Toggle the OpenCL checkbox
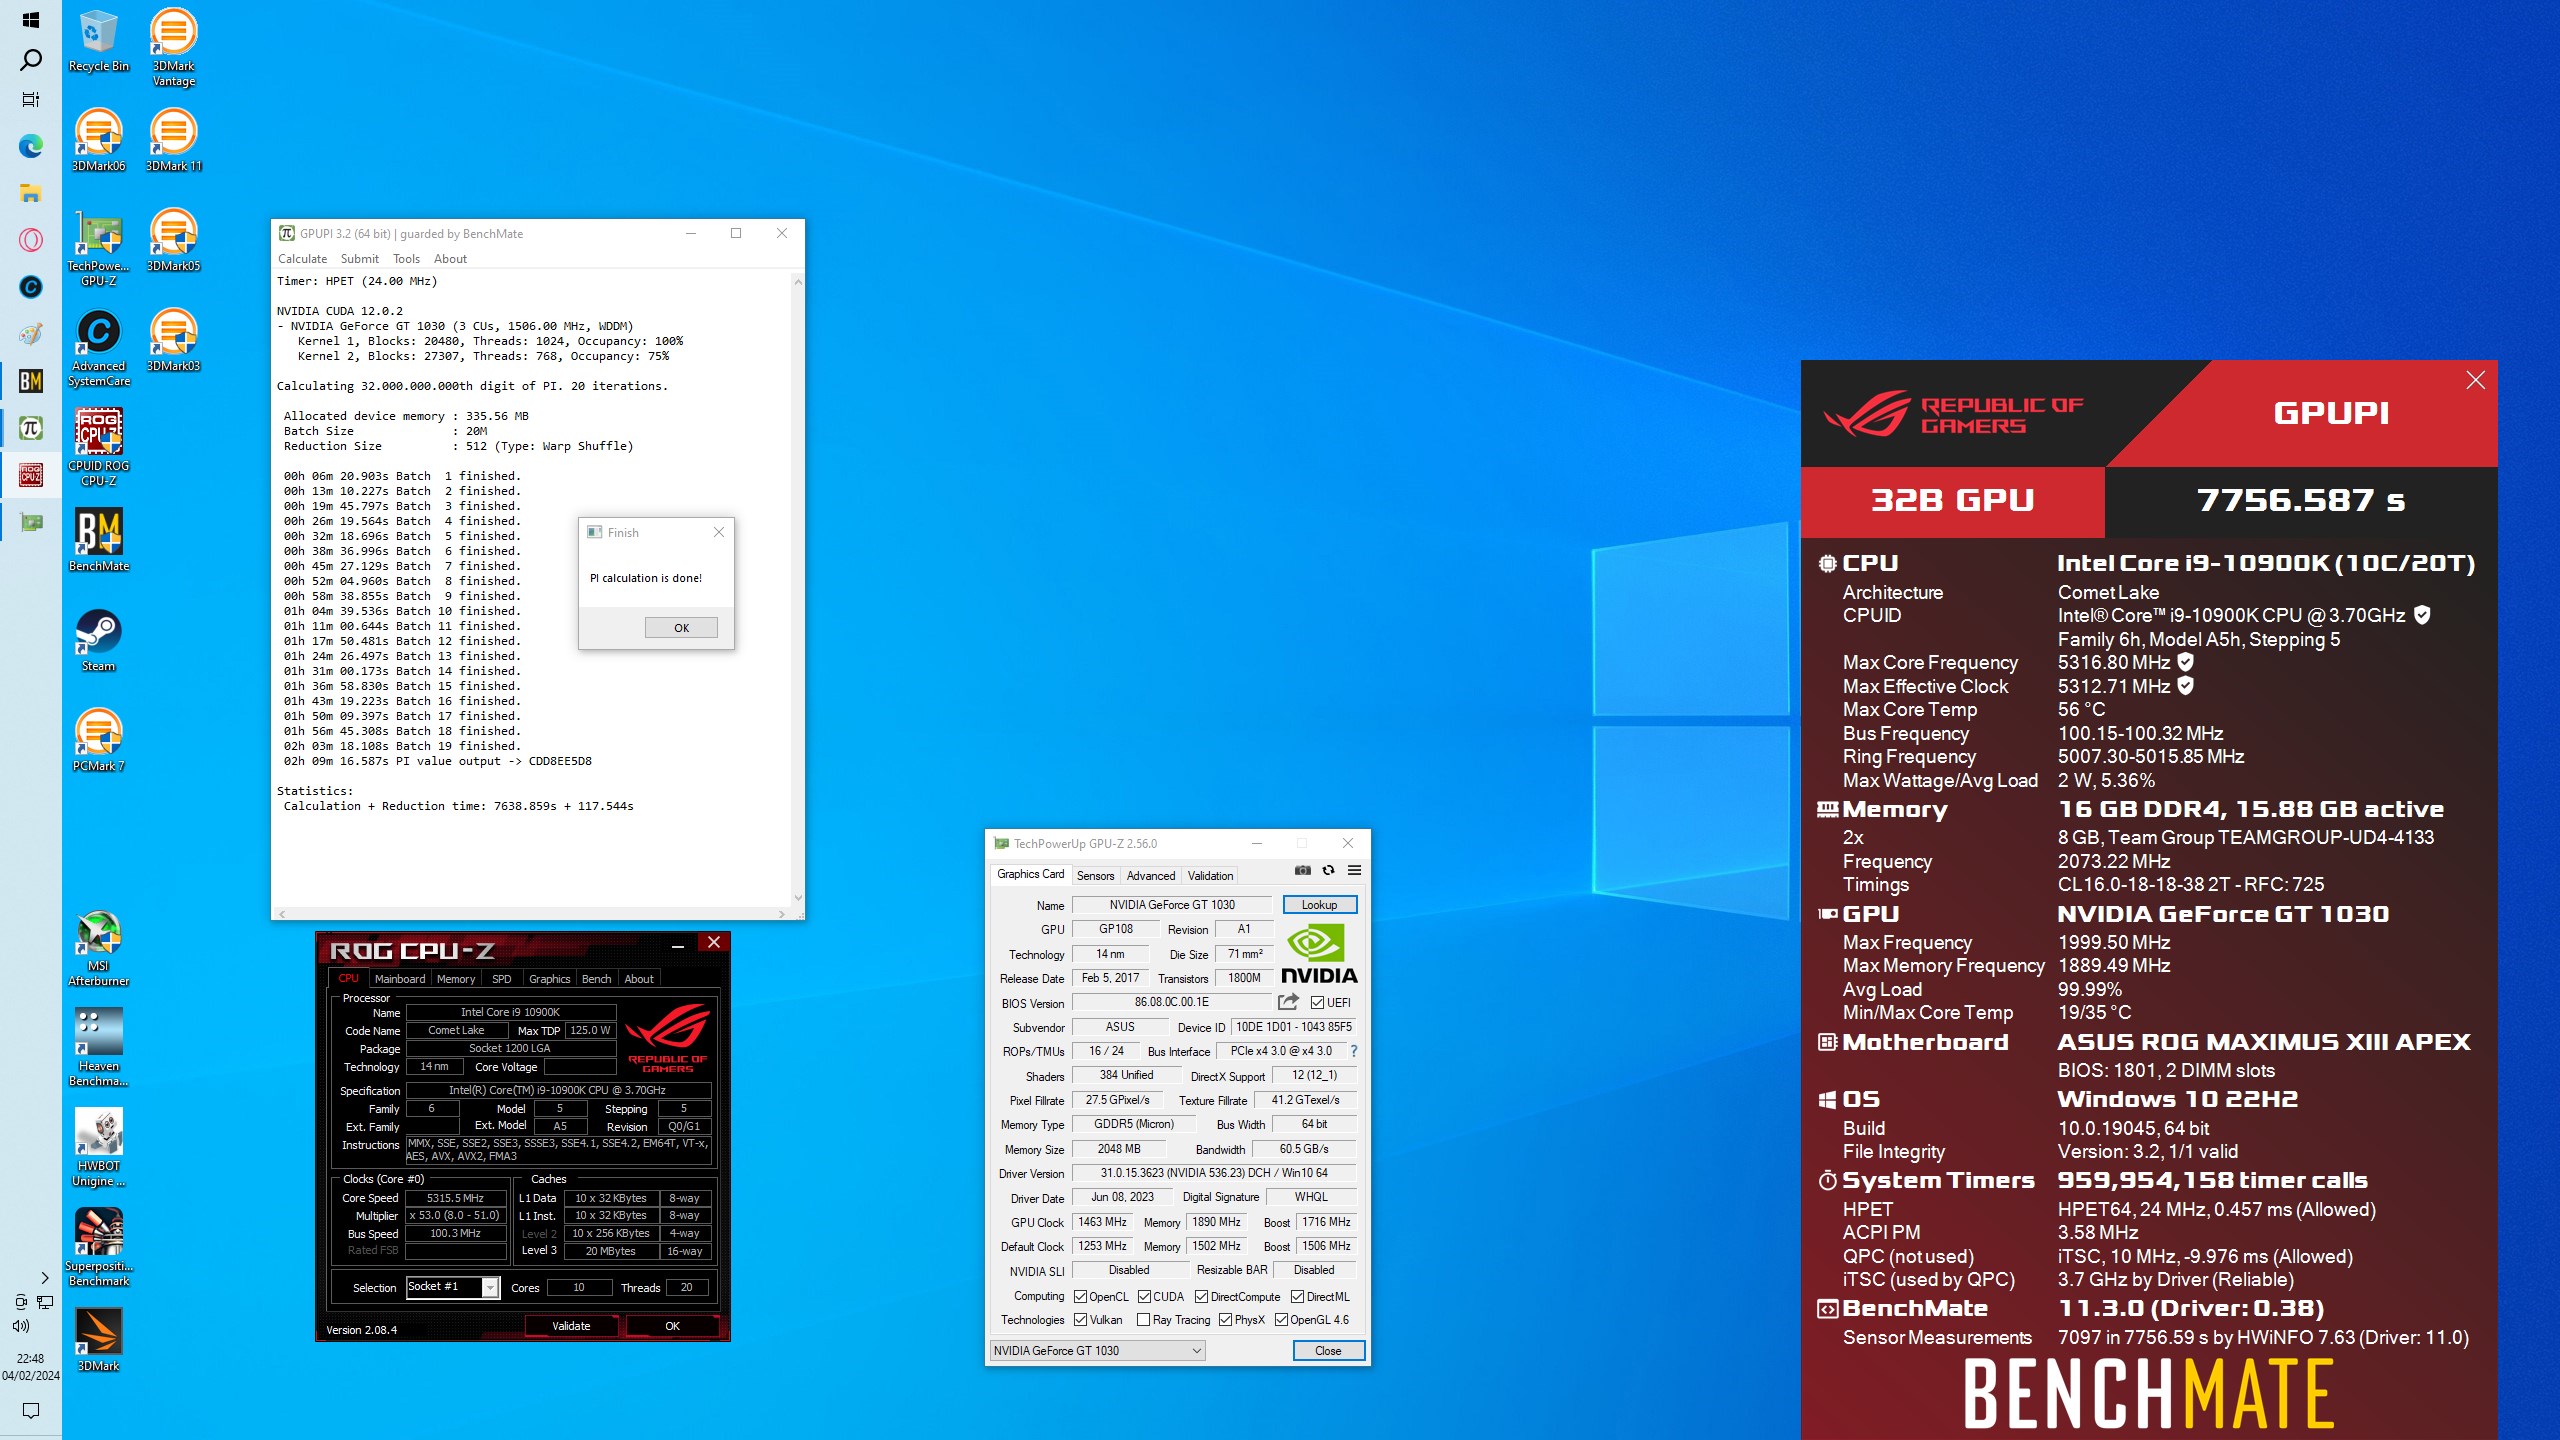The height and width of the screenshot is (1440, 2560). (1080, 1296)
